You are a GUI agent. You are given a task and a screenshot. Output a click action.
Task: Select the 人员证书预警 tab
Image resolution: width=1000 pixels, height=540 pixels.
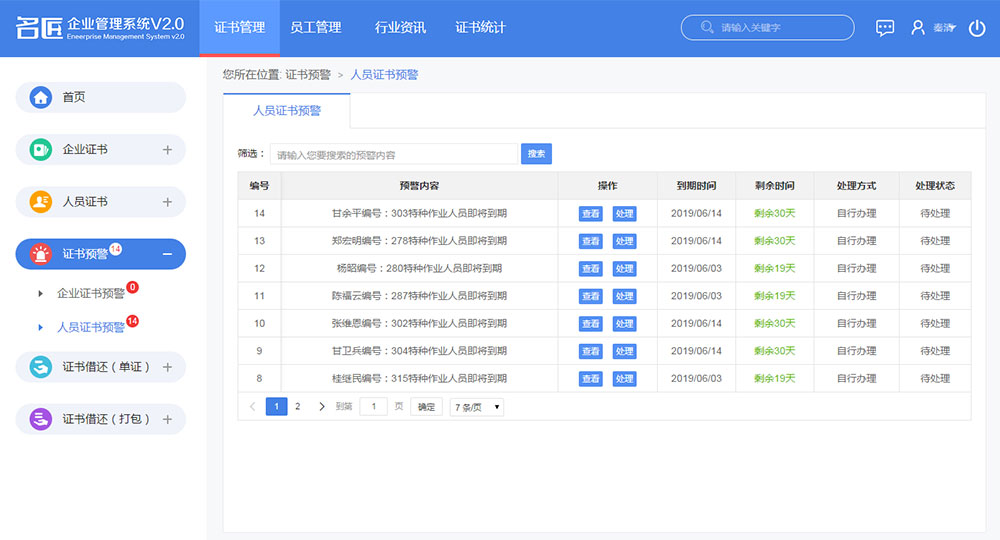(x=287, y=111)
